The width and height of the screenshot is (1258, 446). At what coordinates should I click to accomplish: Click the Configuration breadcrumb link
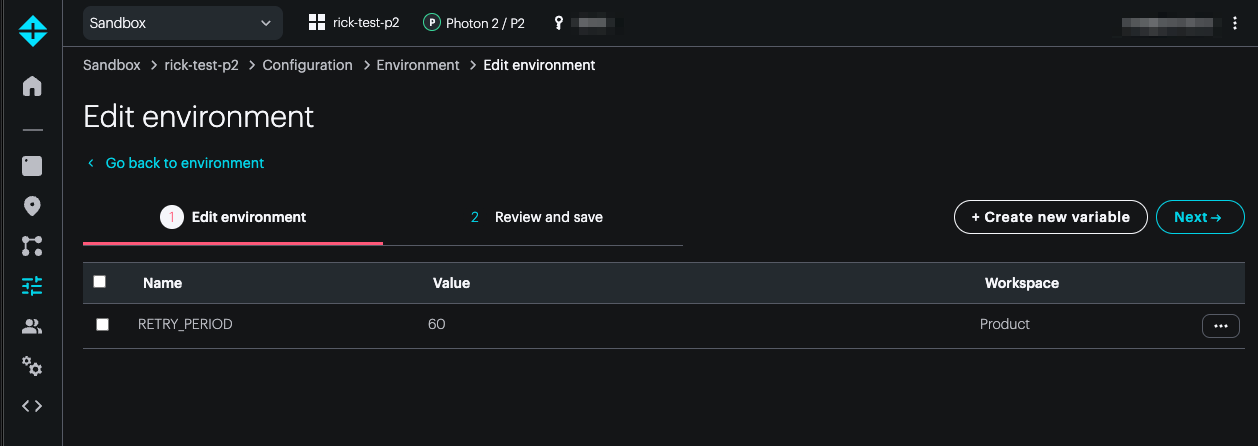pyautogui.click(x=307, y=65)
